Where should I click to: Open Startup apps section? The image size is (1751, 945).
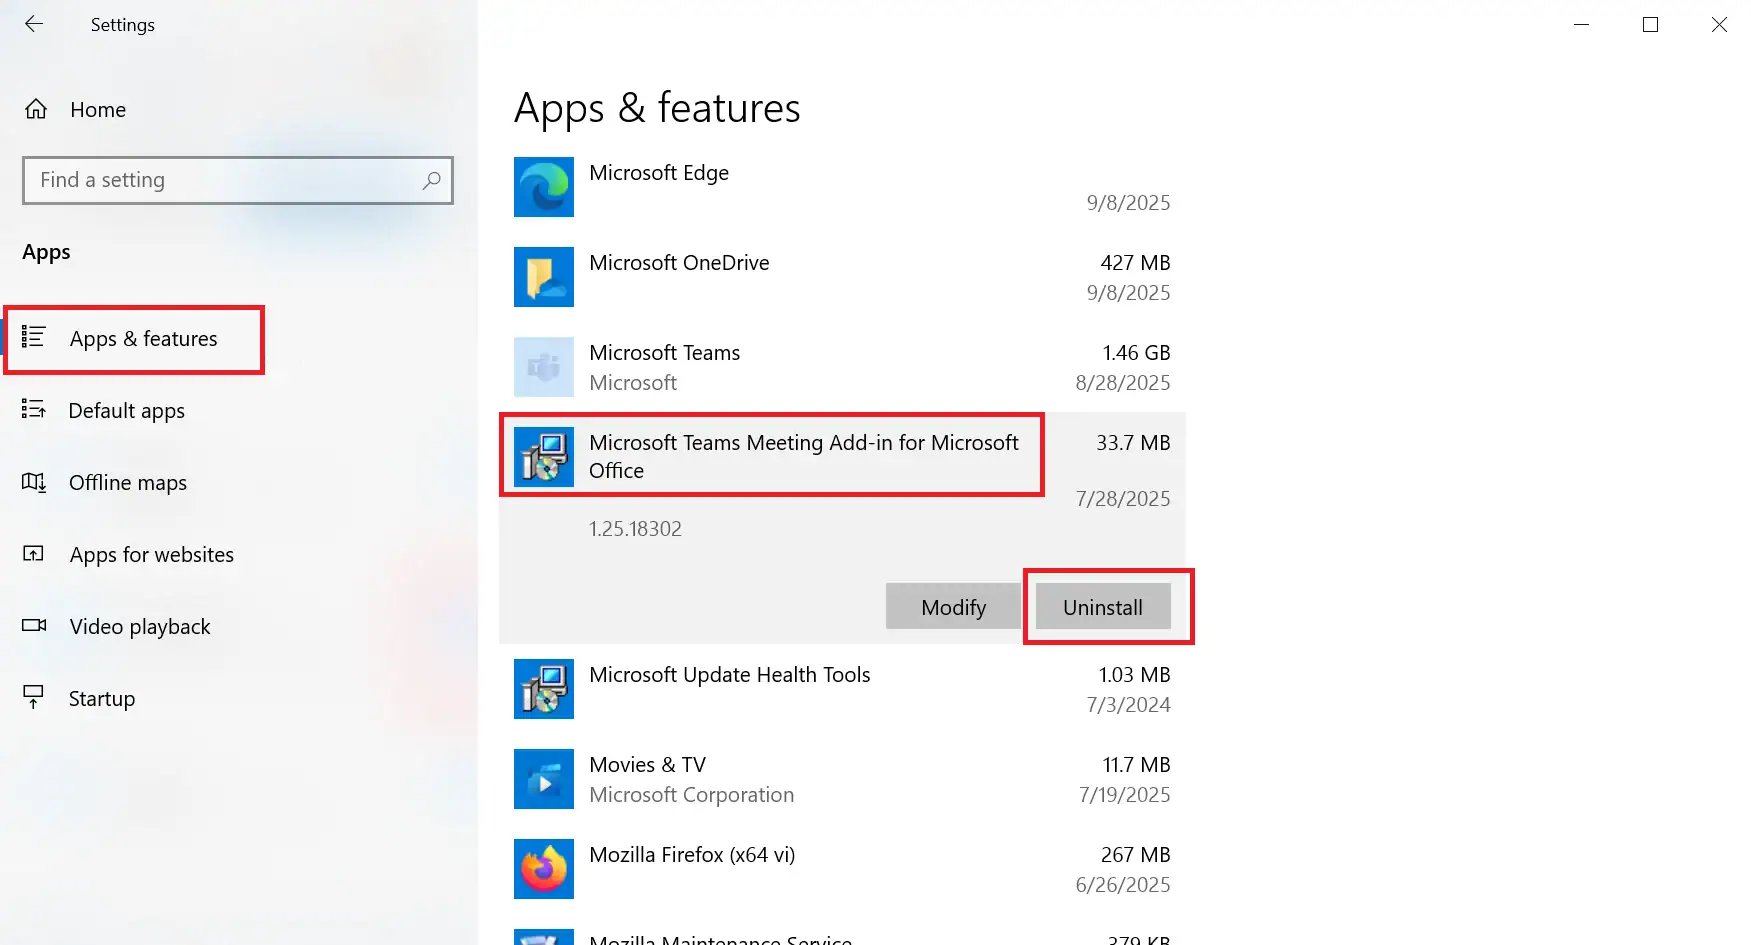[x=101, y=699]
